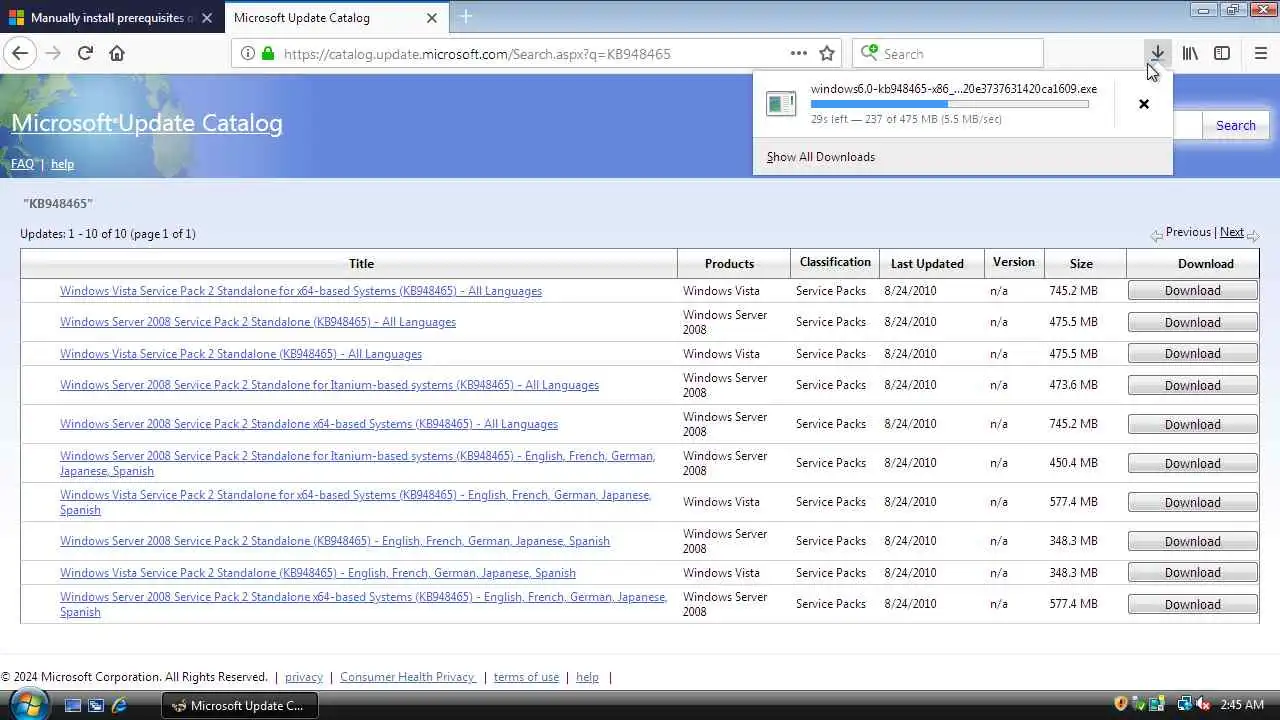Open Server 2008 SP2 x64 All Languages link
1280x720 pixels.
(x=309, y=424)
